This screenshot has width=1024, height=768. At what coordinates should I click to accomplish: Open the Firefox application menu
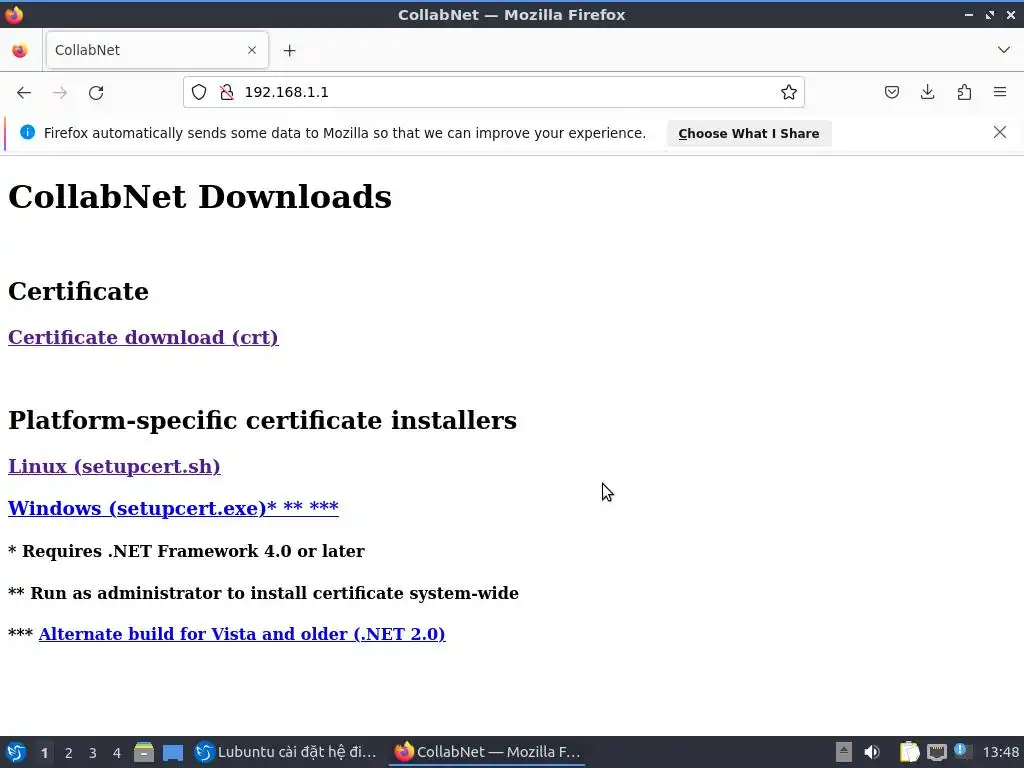(1000, 92)
